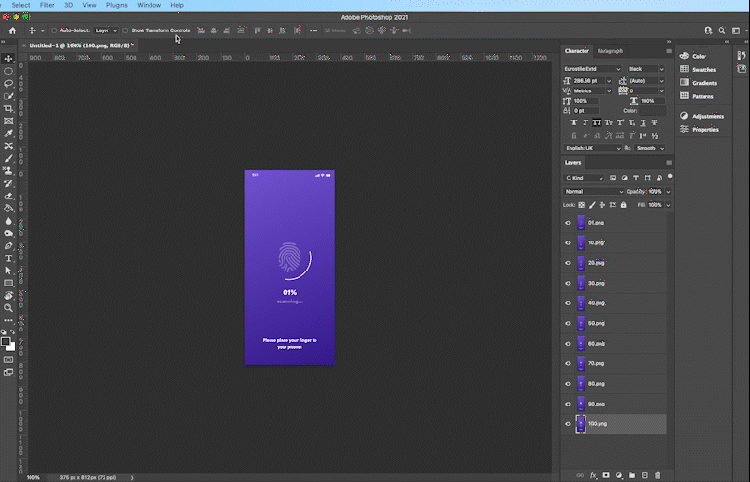Select the Elliptical Marquee tool
This screenshot has height=482, width=750.
[x=8, y=71]
